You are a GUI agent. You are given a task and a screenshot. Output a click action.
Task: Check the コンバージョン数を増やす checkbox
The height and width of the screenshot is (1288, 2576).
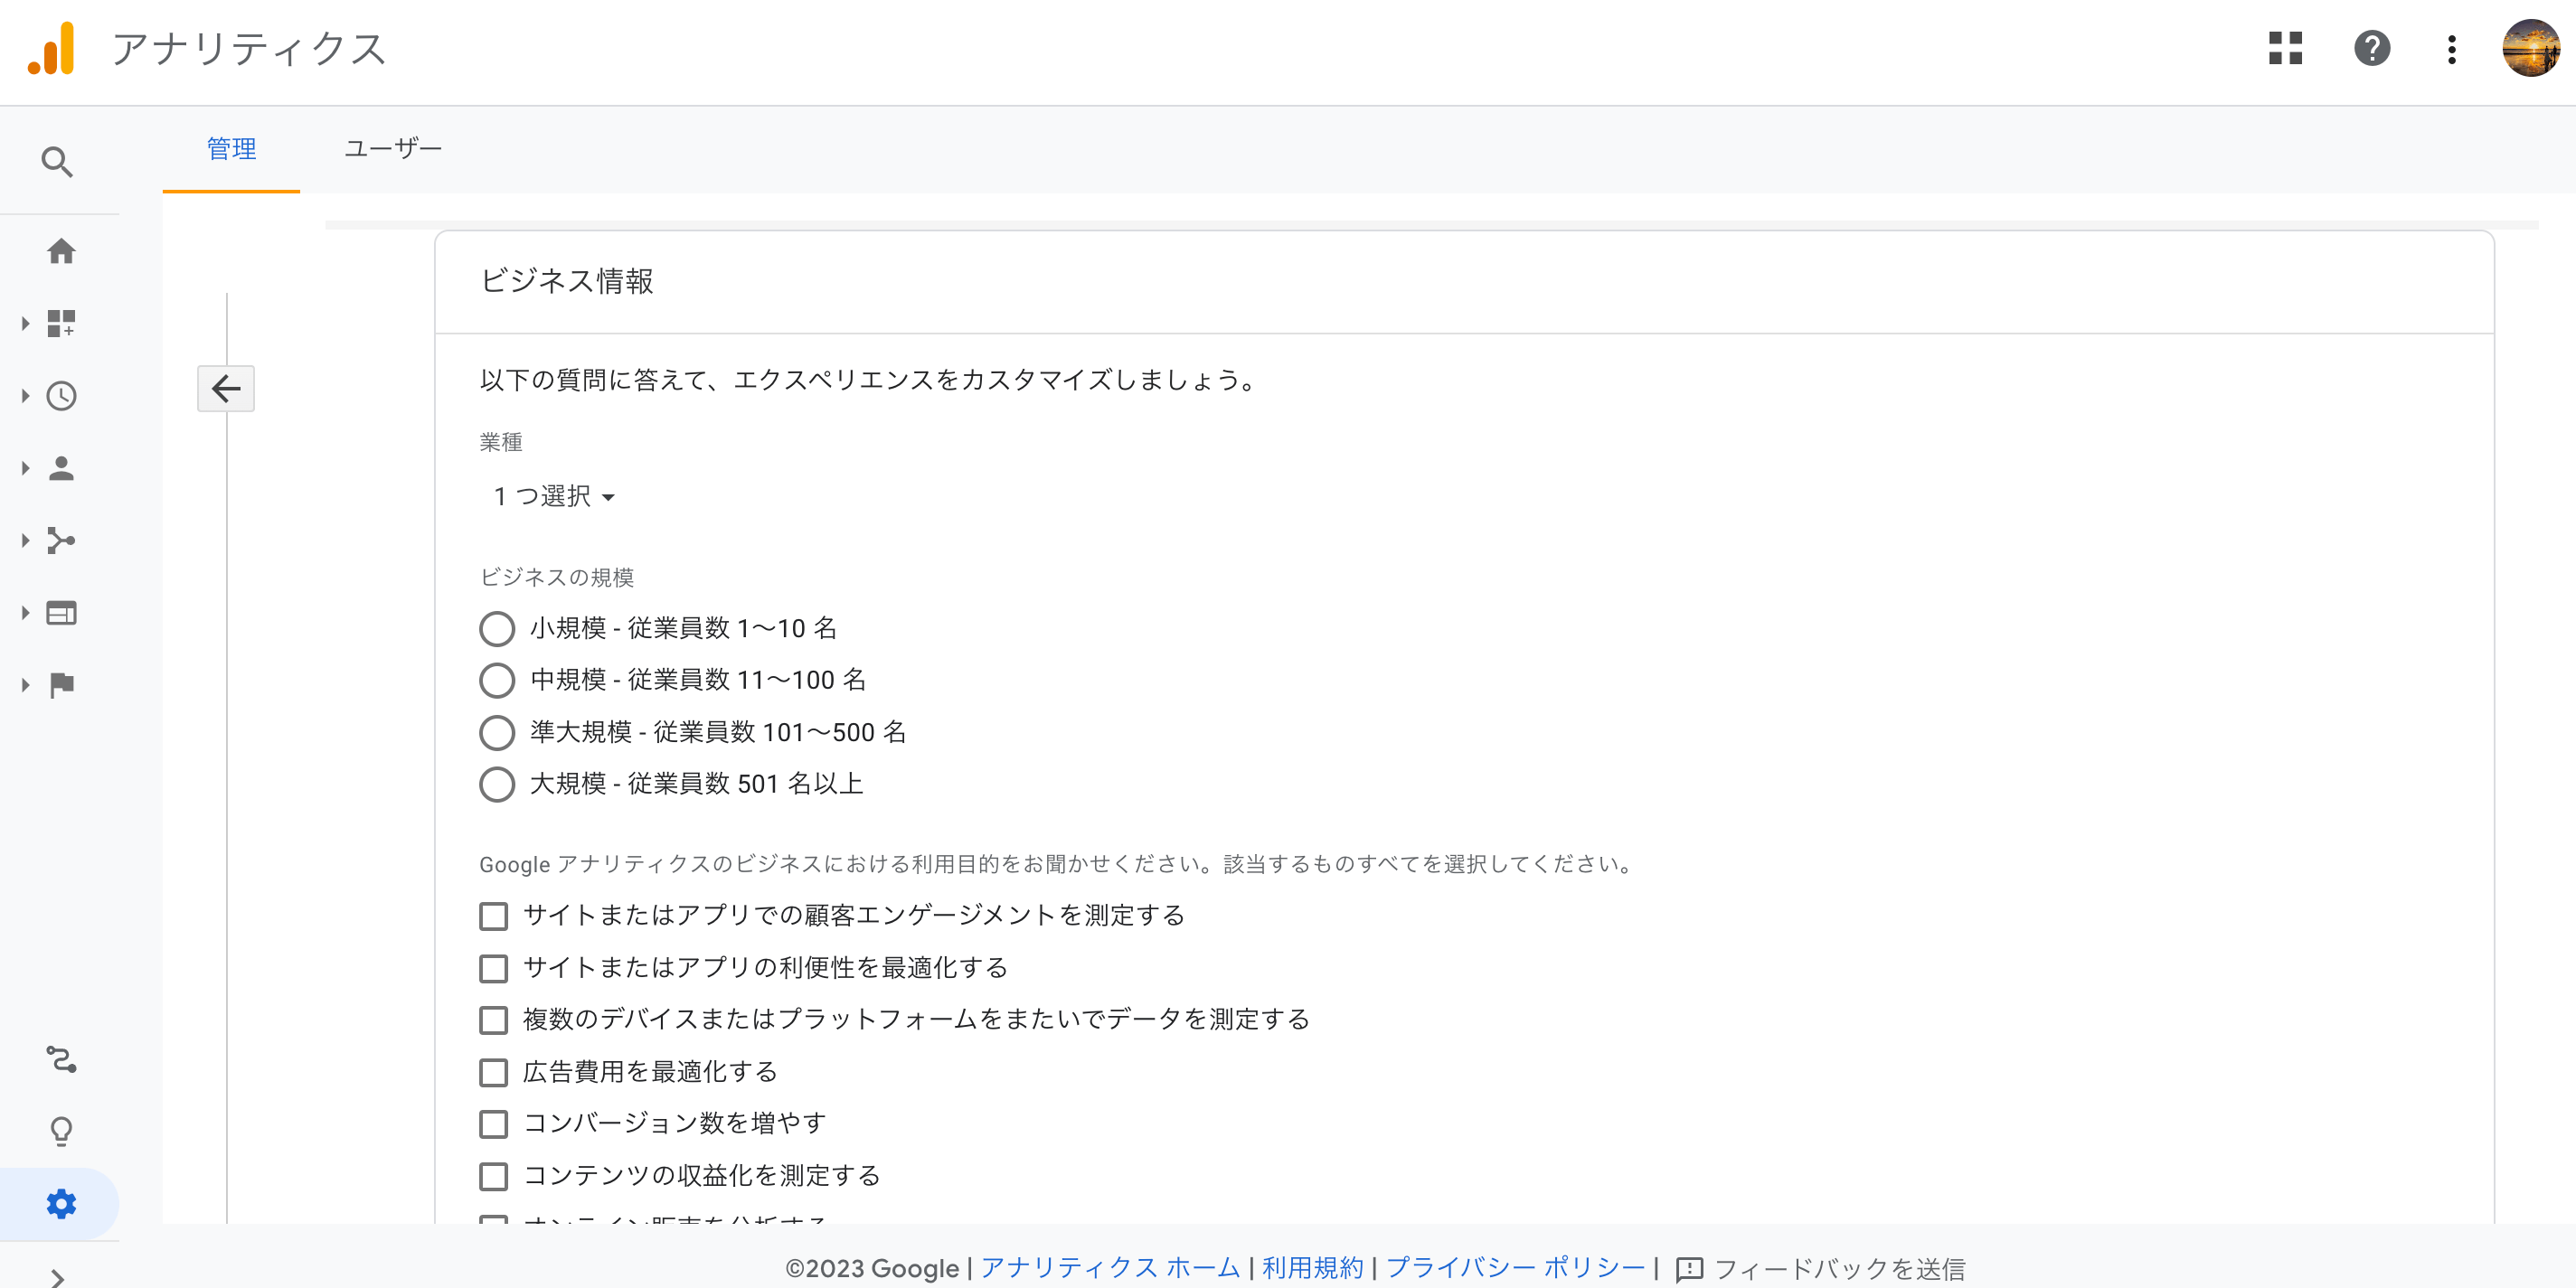(x=493, y=1124)
